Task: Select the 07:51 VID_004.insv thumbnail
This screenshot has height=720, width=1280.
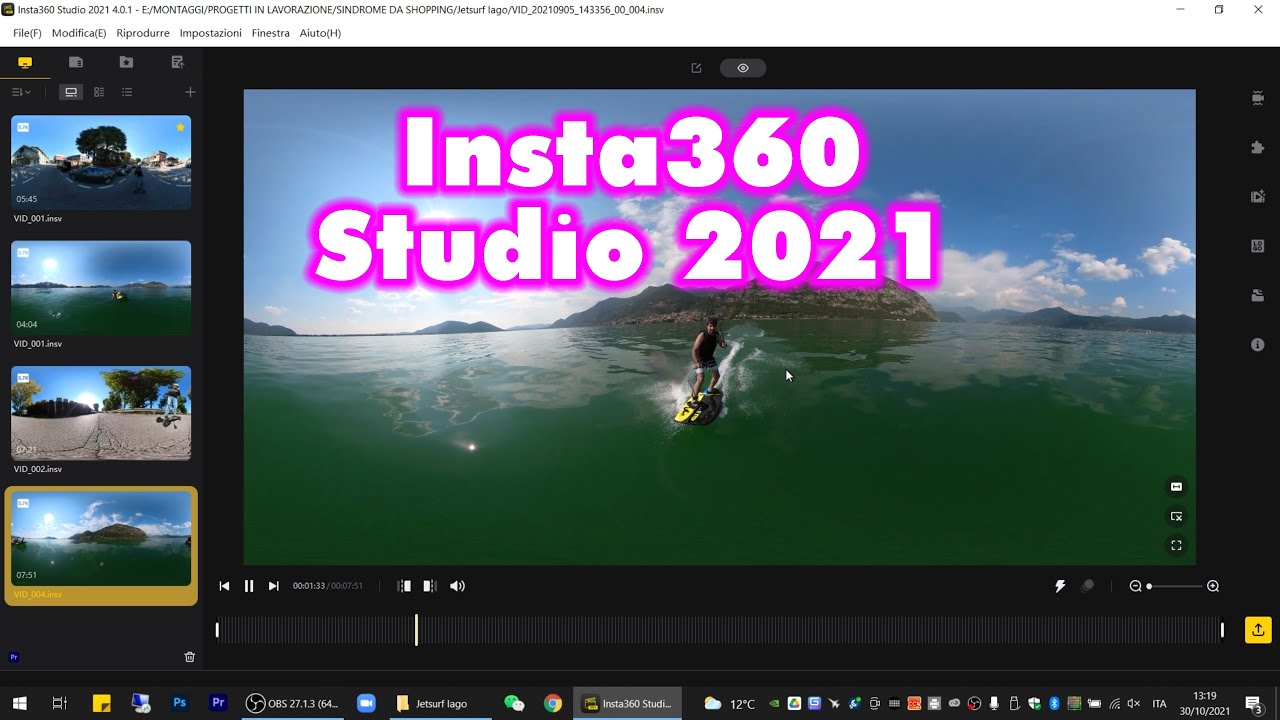Action: [101, 538]
